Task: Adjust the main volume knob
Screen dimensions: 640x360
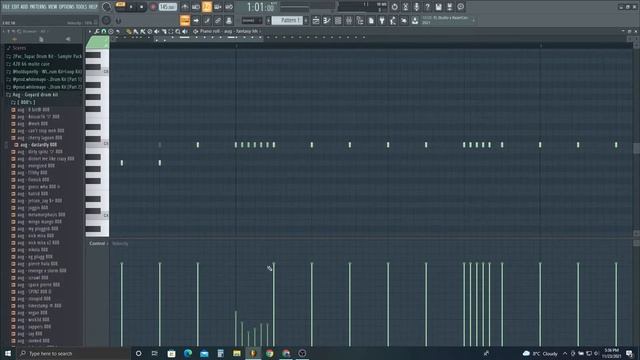Action: click(107, 7)
